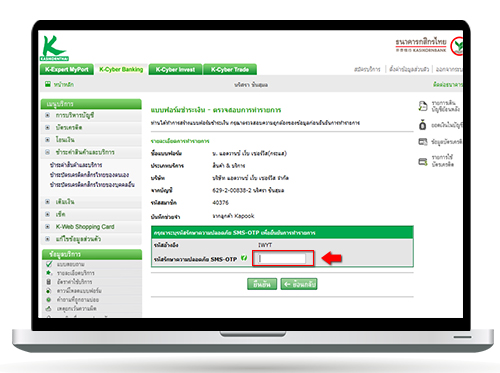Open the download forms link
This screenshot has width=500, height=373.
tap(79, 291)
